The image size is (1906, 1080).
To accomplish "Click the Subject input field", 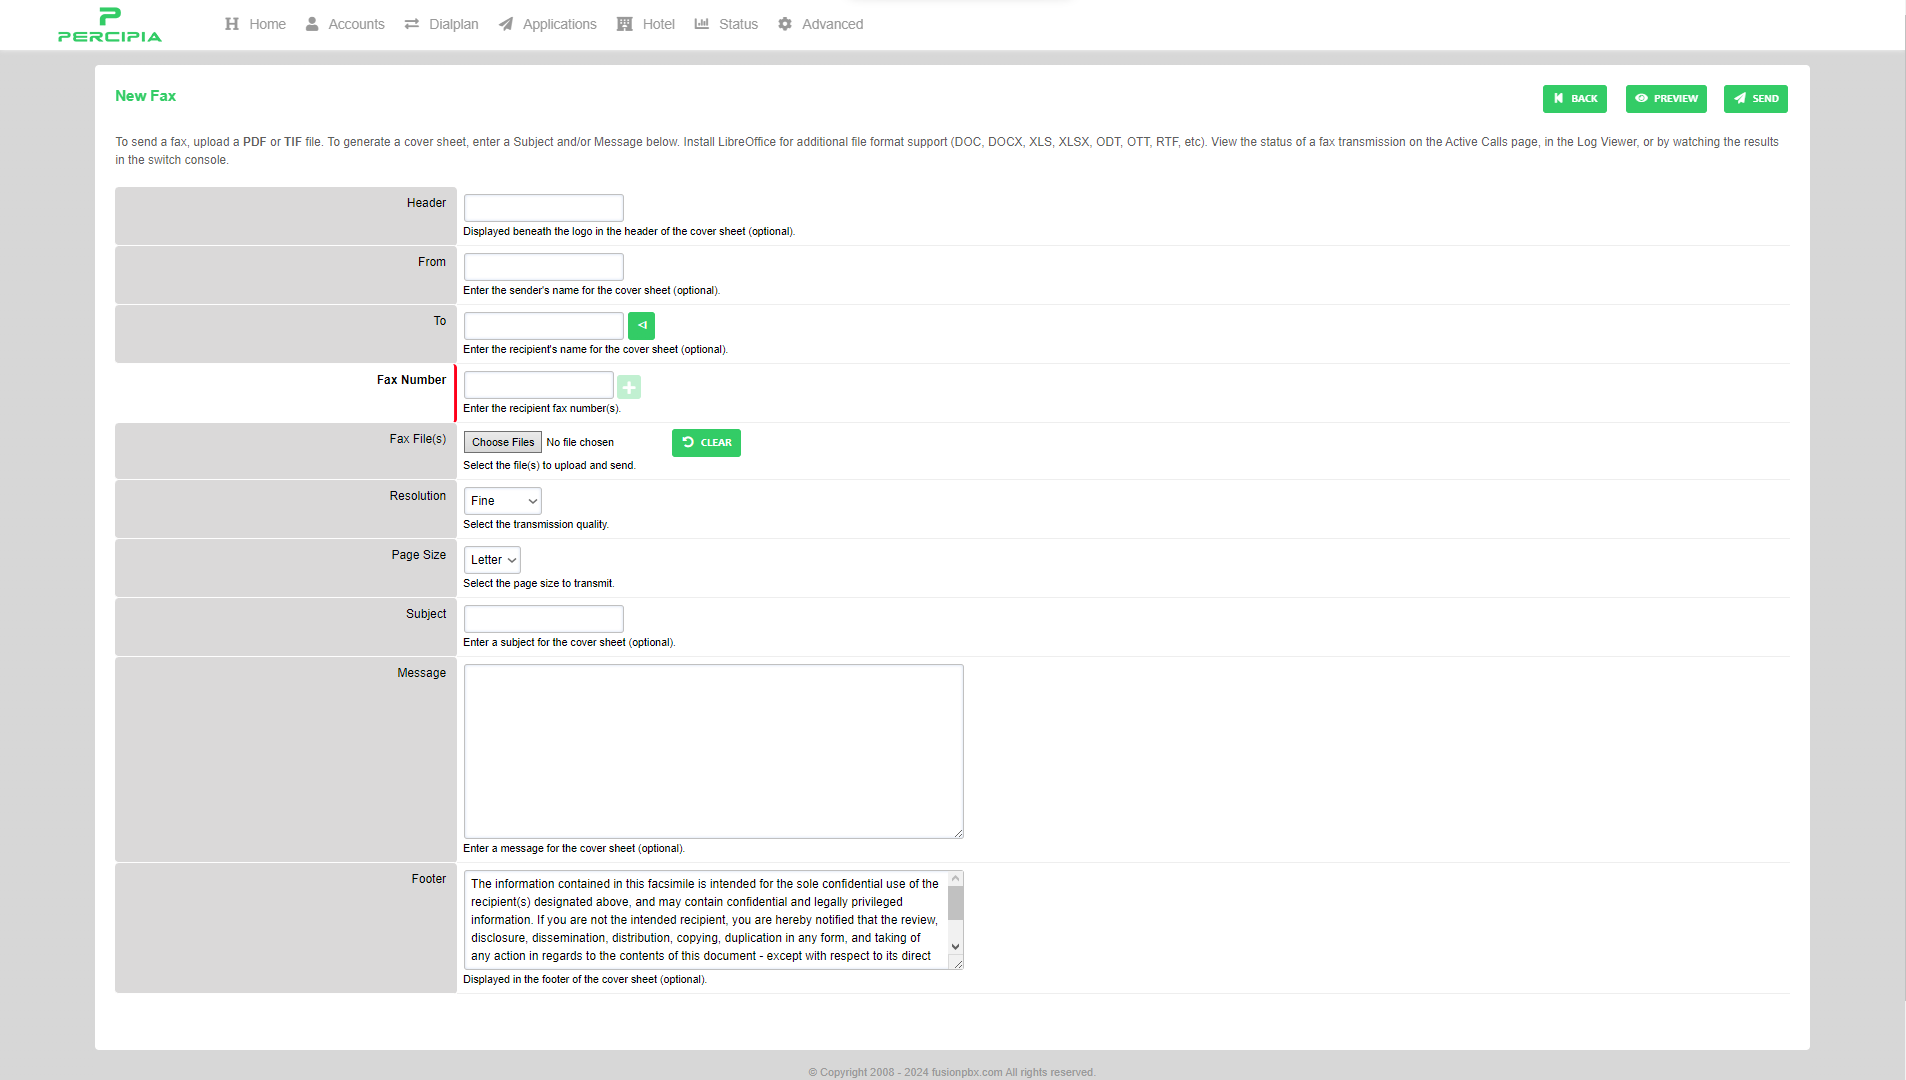I will [544, 619].
